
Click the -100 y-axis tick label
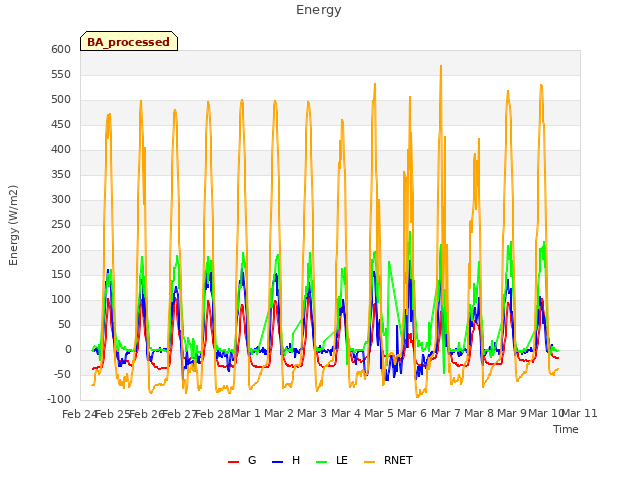[x=59, y=399]
